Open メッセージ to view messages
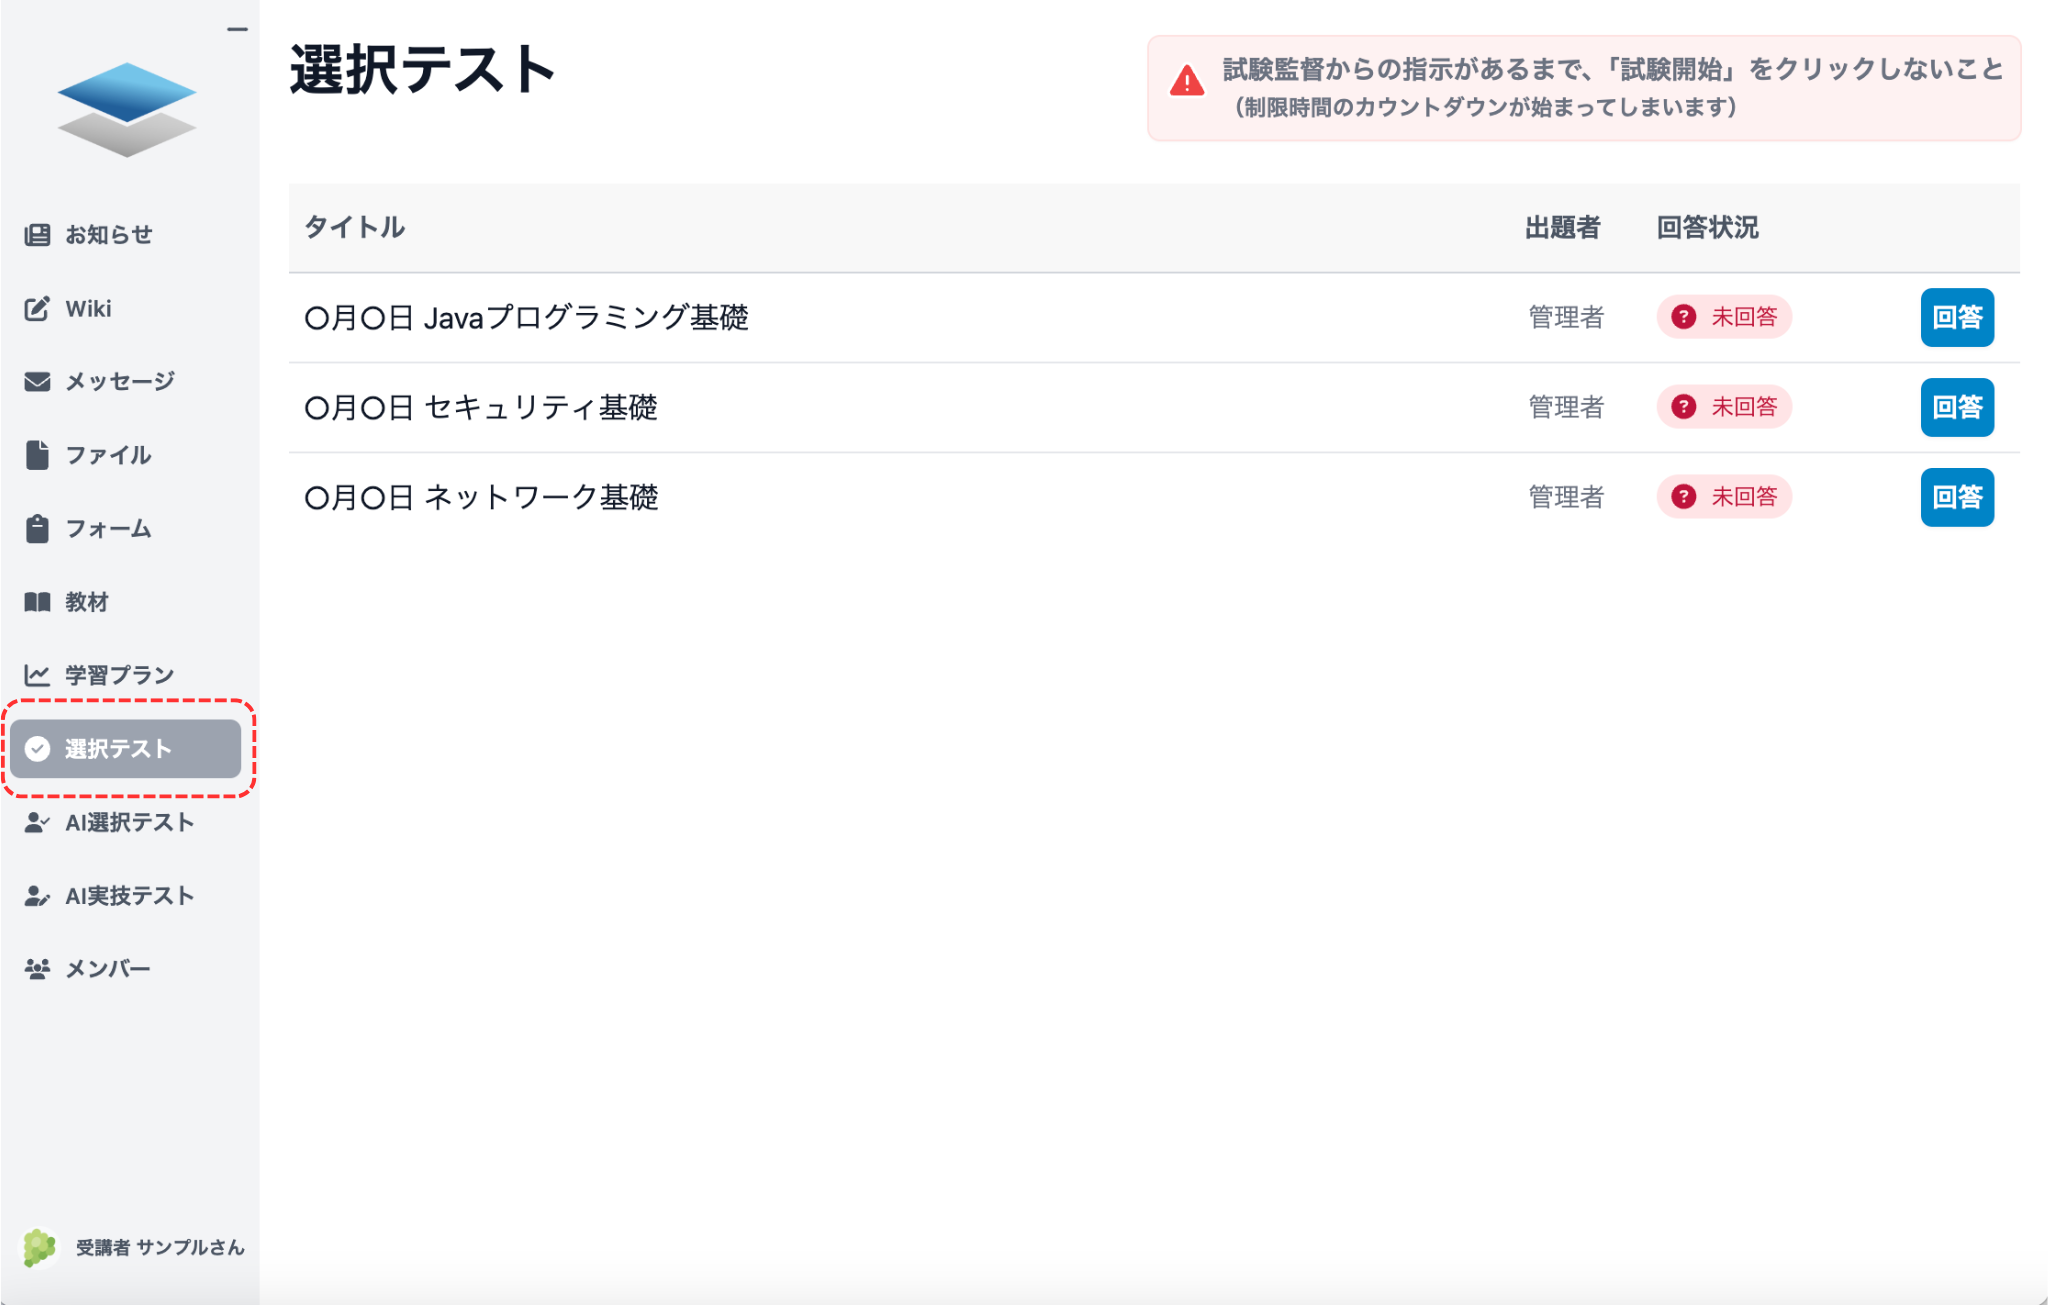2048x1305 pixels. coord(119,381)
